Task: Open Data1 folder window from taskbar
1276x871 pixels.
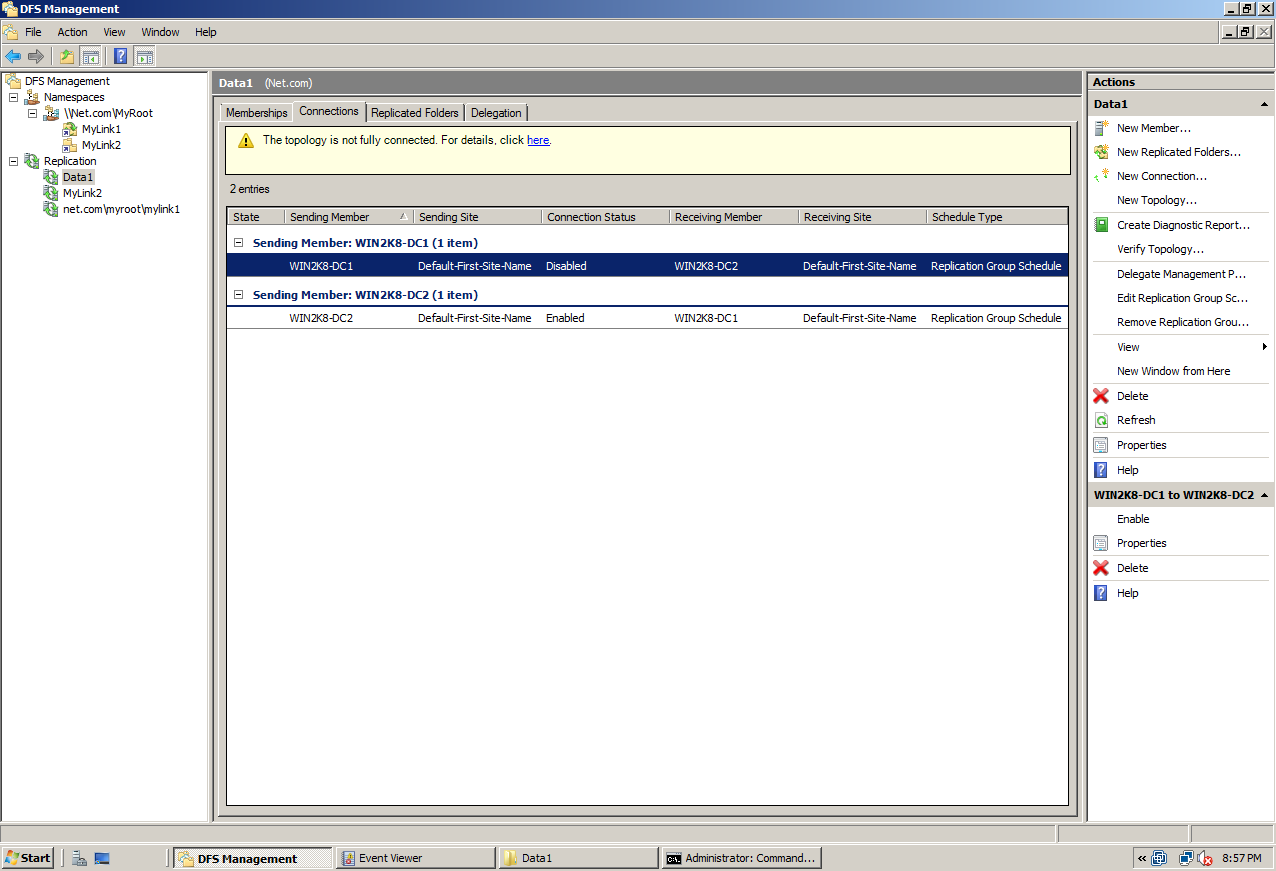Action: tap(578, 858)
